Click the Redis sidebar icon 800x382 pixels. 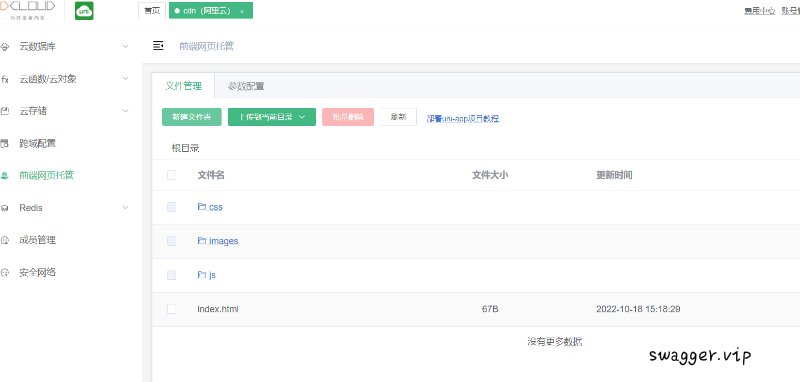pyautogui.click(x=5, y=208)
